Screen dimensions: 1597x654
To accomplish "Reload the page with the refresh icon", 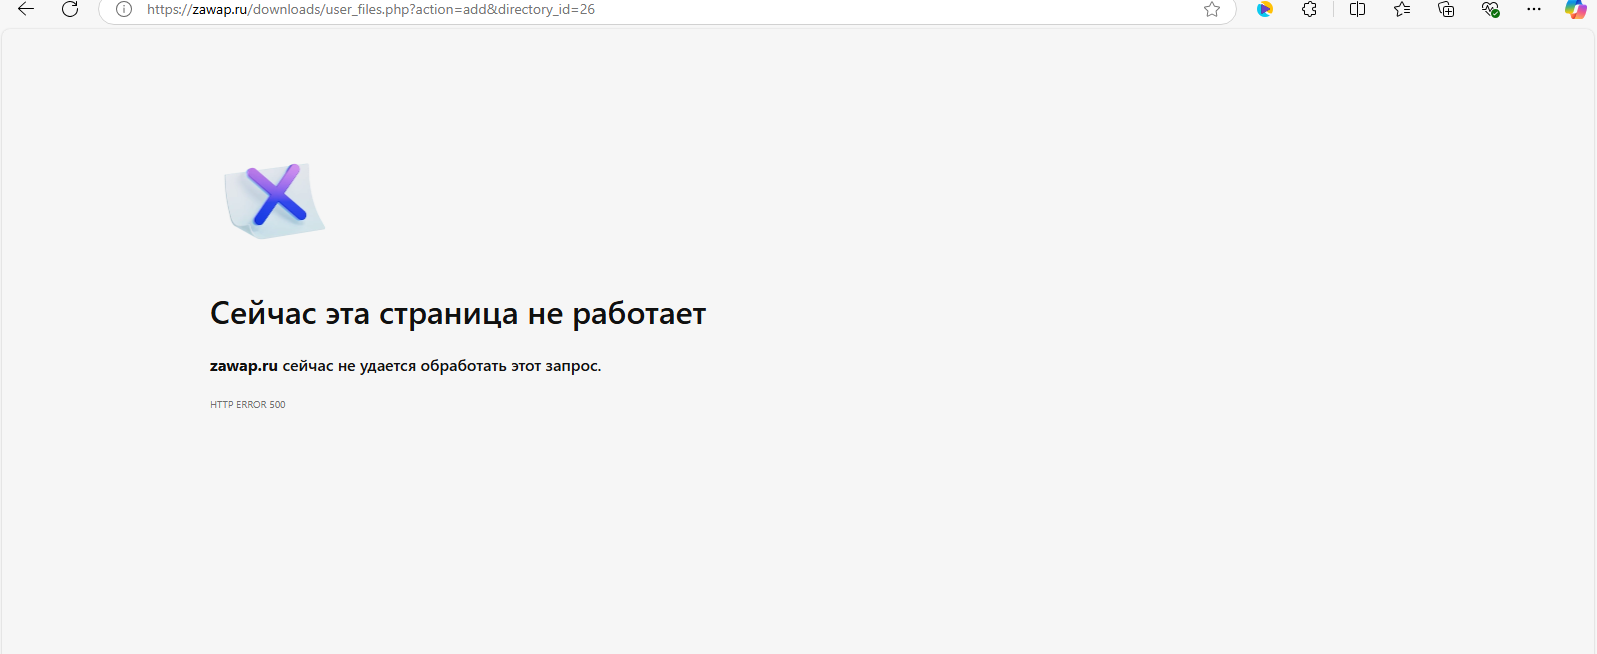I will click(70, 9).
